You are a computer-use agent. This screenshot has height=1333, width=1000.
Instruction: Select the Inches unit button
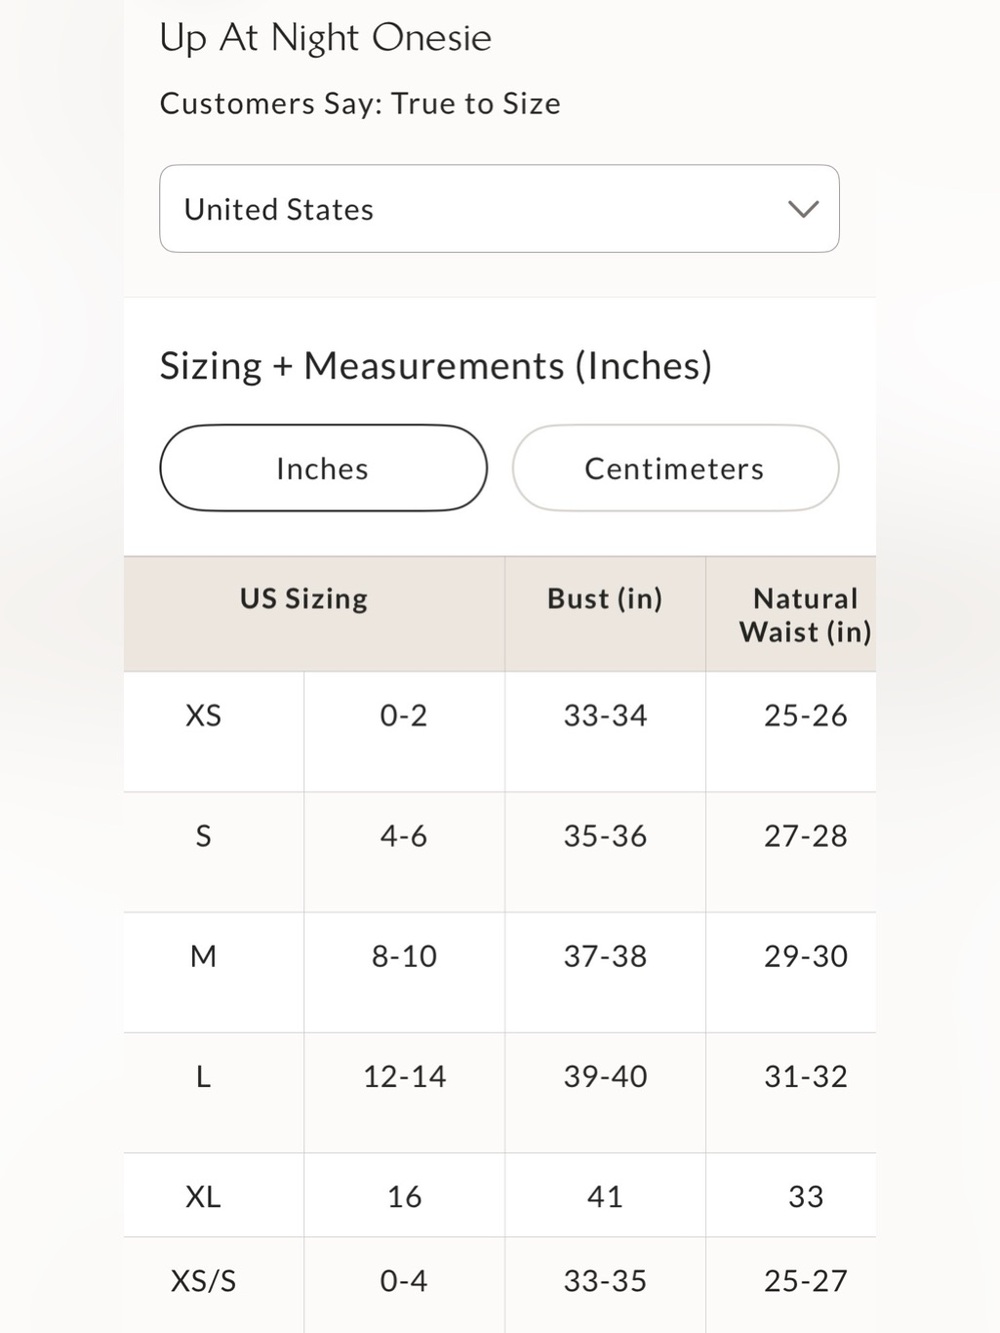pyautogui.click(x=323, y=468)
